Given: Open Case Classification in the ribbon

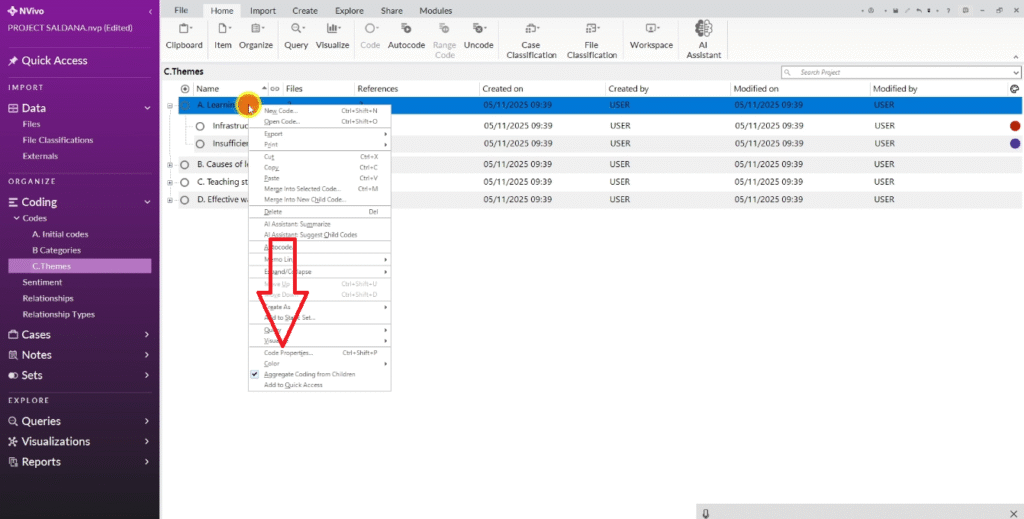Looking at the screenshot, I should (531, 40).
